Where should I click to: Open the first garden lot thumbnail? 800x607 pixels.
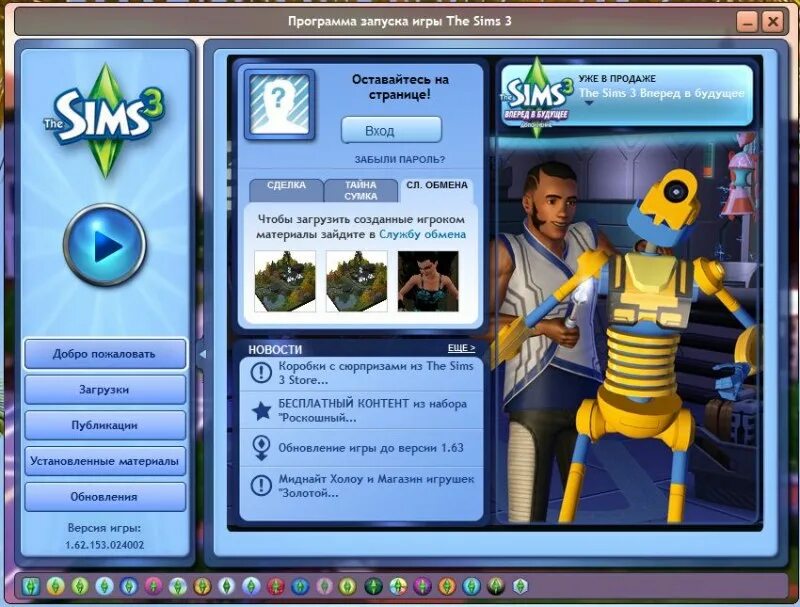click(x=285, y=281)
